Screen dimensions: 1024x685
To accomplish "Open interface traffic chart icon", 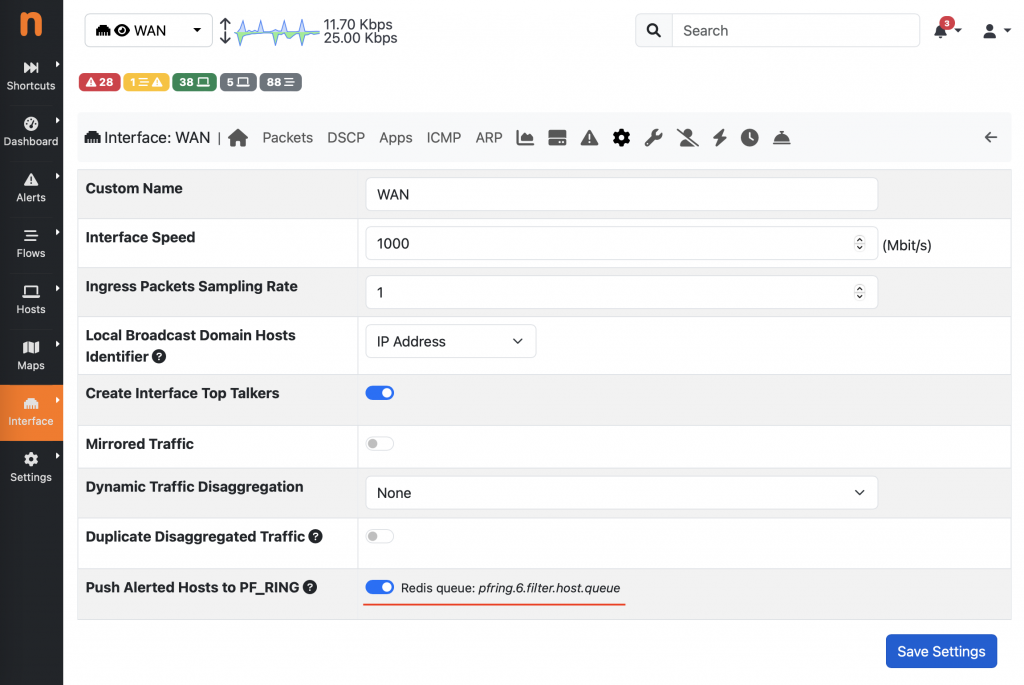I will coord(525,138).
